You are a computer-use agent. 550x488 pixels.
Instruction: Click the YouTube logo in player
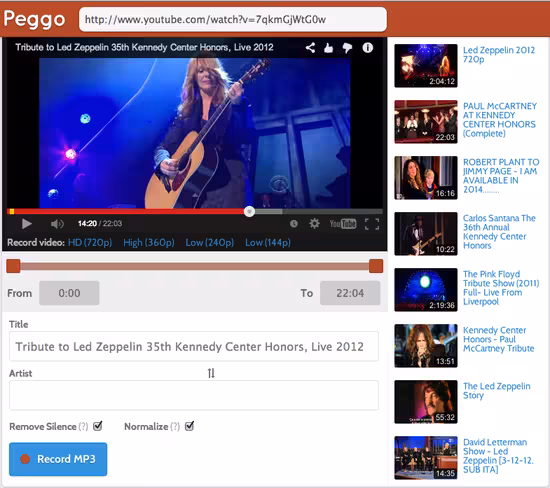[x=343, y=224]
